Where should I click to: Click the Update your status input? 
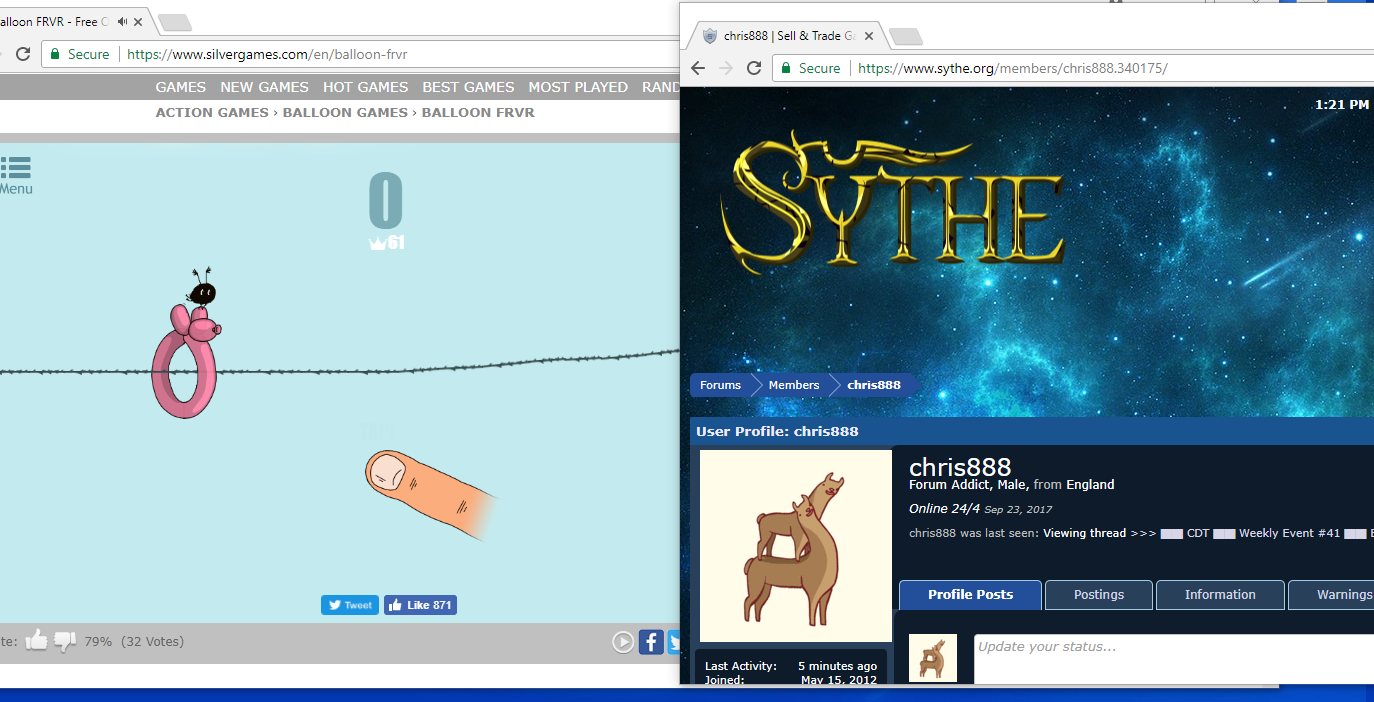coord(1174,659)
